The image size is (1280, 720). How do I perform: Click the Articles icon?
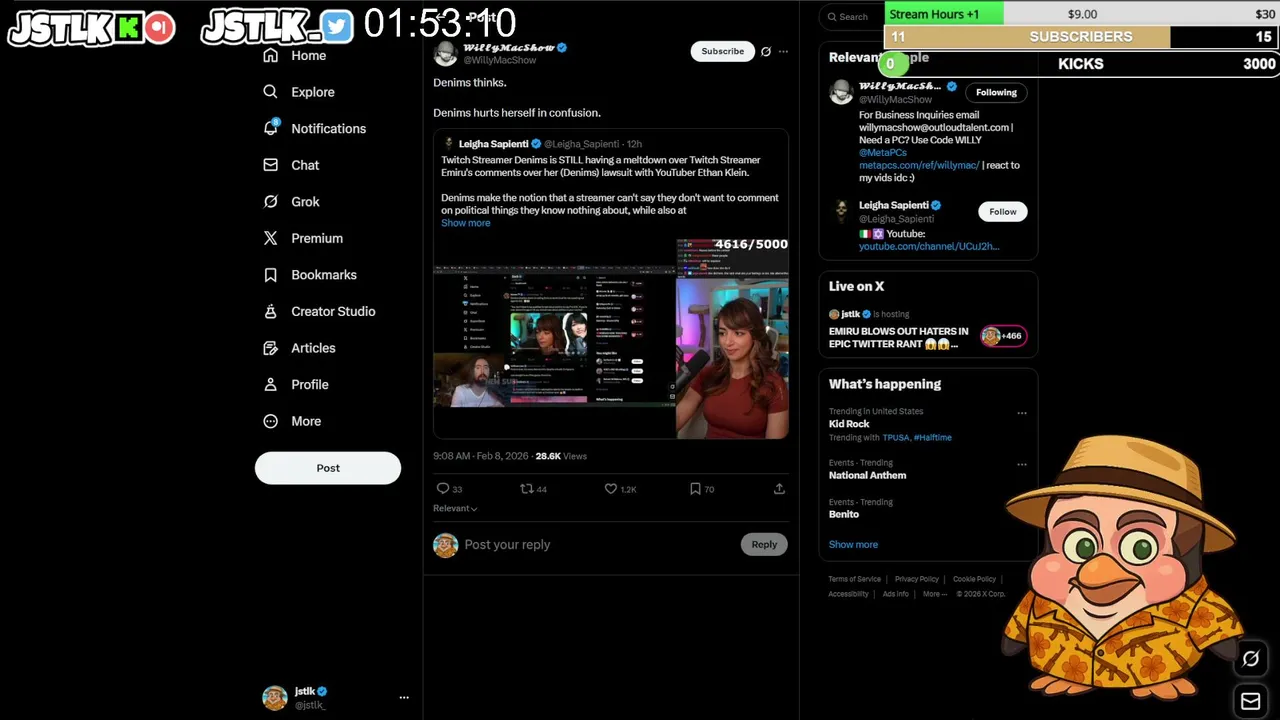coord(270,348)
